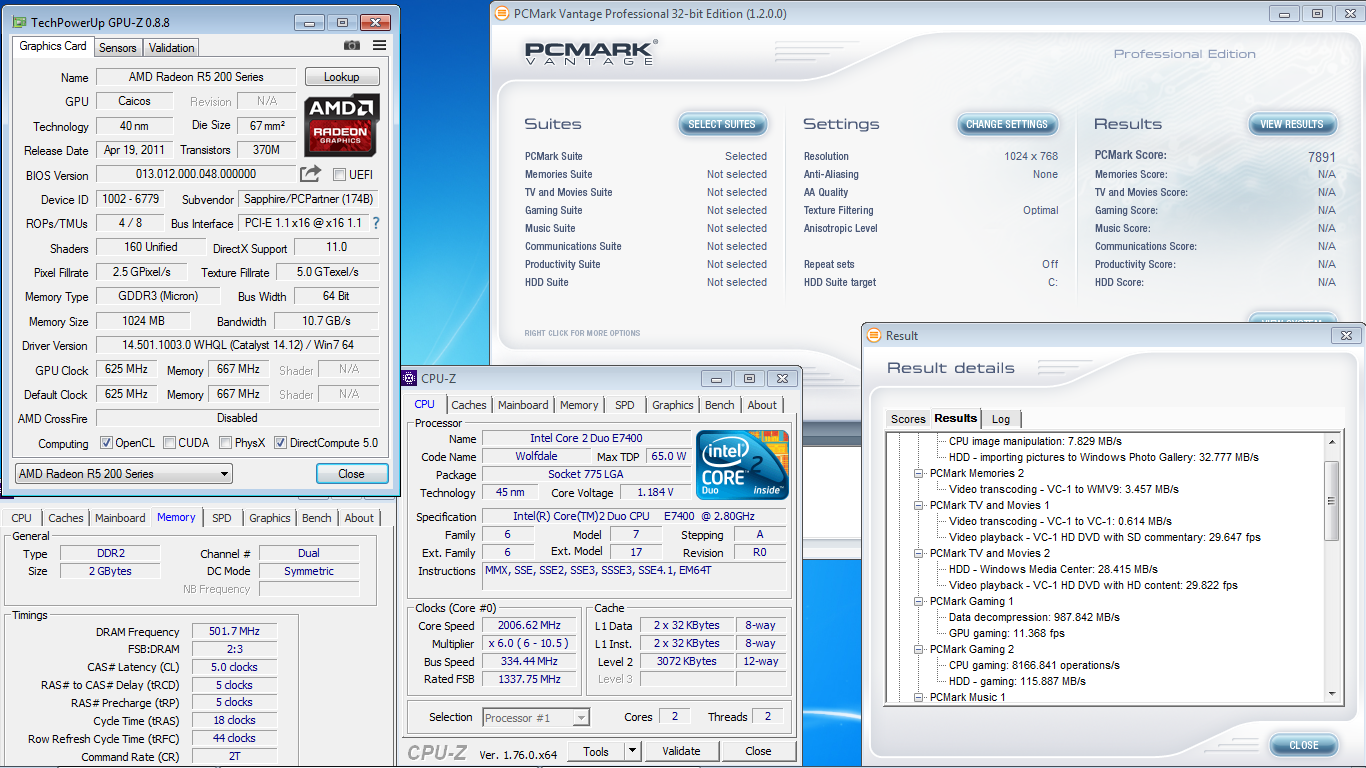The height and width of the screenshot is (768, 1366).
Task: Click the Driver Version field in GPU-Z
Action: [x=237, y=345]
